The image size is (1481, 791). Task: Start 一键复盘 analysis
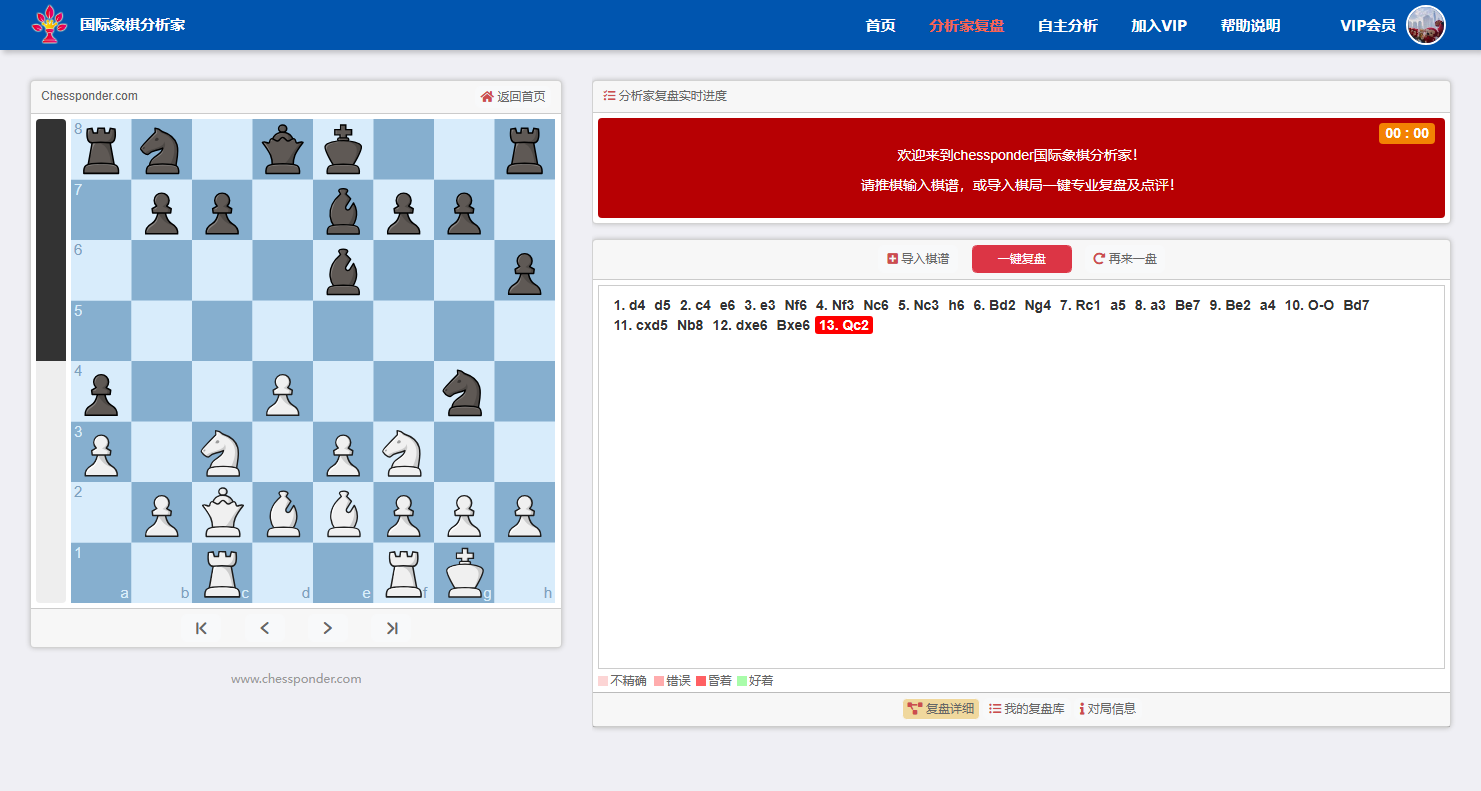1022,259
